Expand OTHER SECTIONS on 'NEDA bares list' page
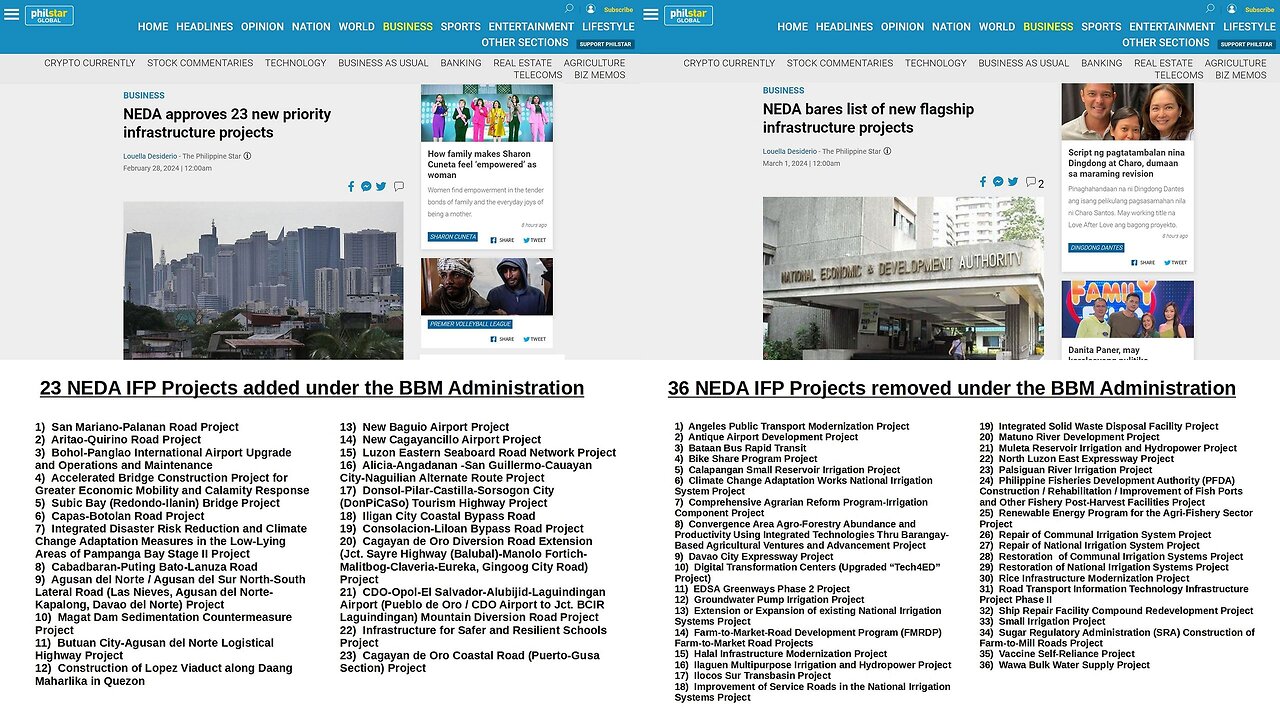The height and width of the screenshot is (720, 1280). tap(1166, 43)
